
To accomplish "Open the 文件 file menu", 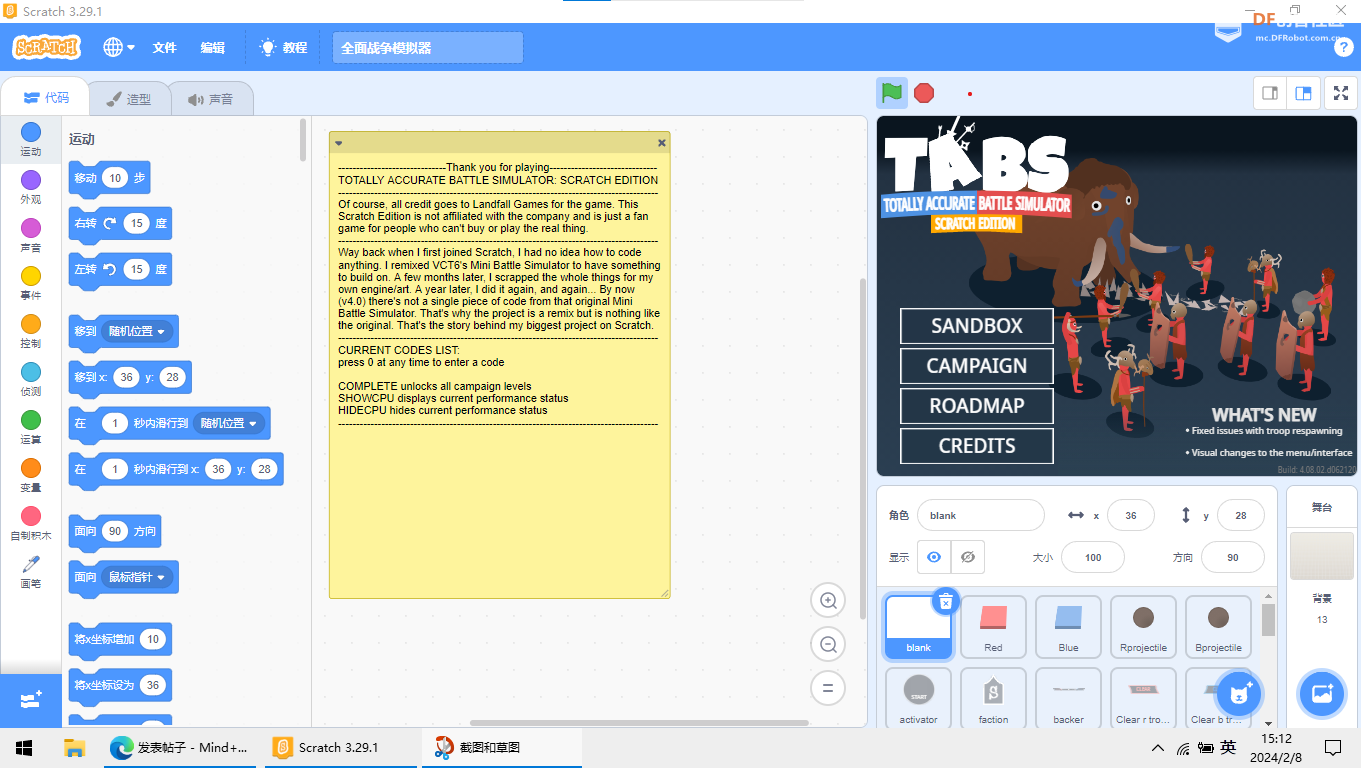I will [164, 47].
